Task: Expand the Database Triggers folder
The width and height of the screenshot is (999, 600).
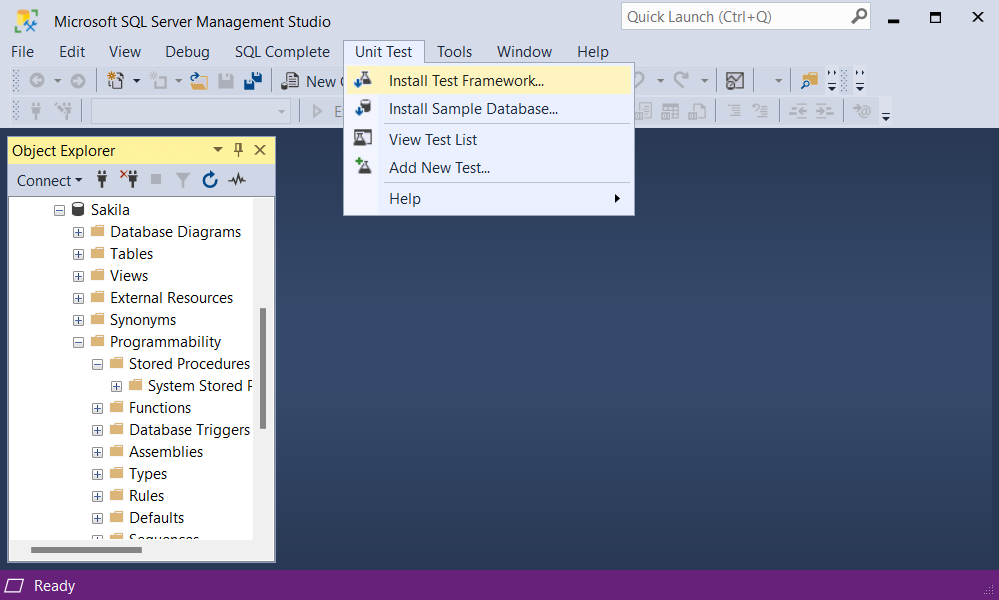Action: (x=97, y=431)
